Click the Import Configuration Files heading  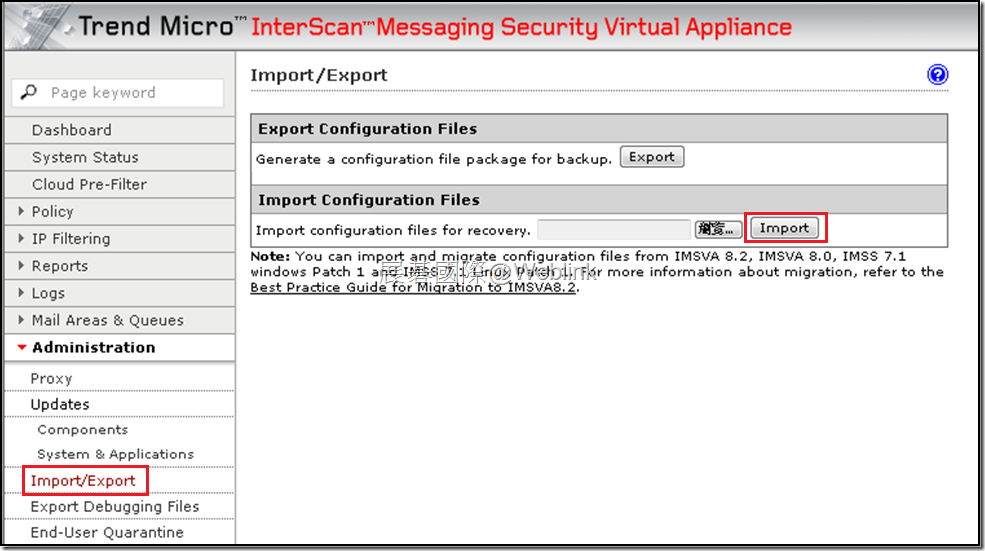pyautogui.click(x=369, y=200)
